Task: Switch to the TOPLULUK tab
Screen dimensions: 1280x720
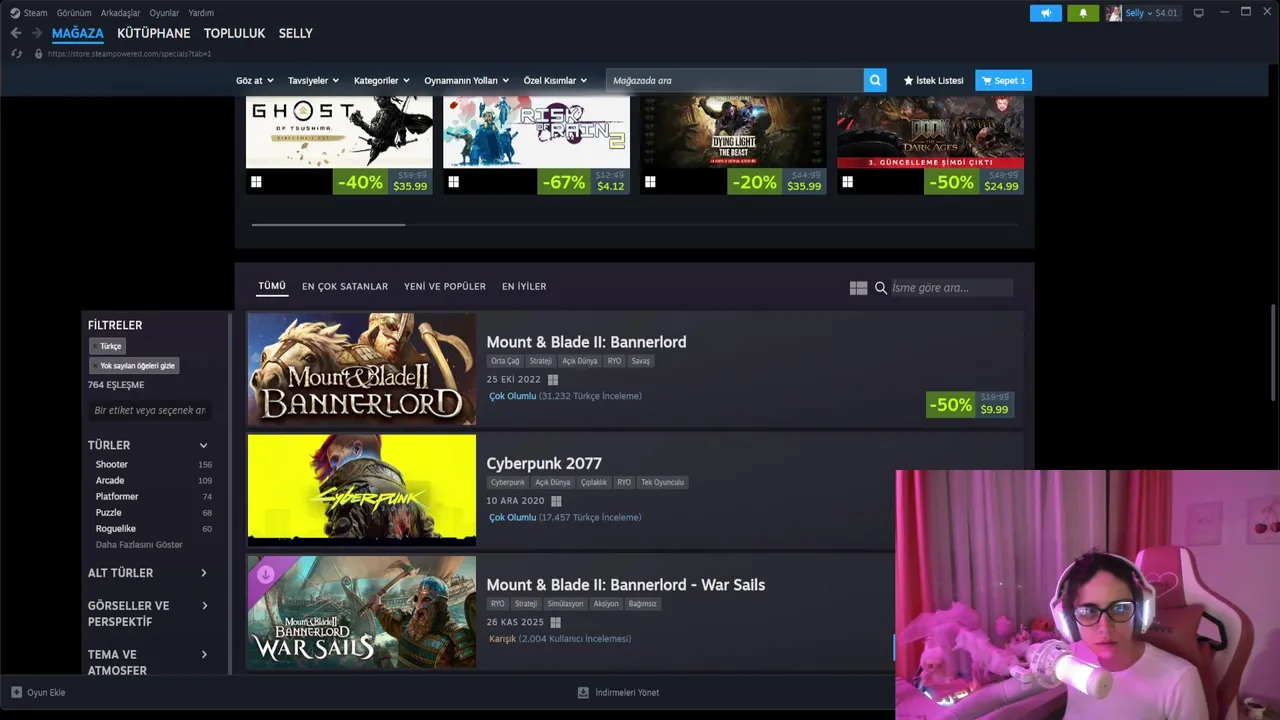Action: (234, 33)
